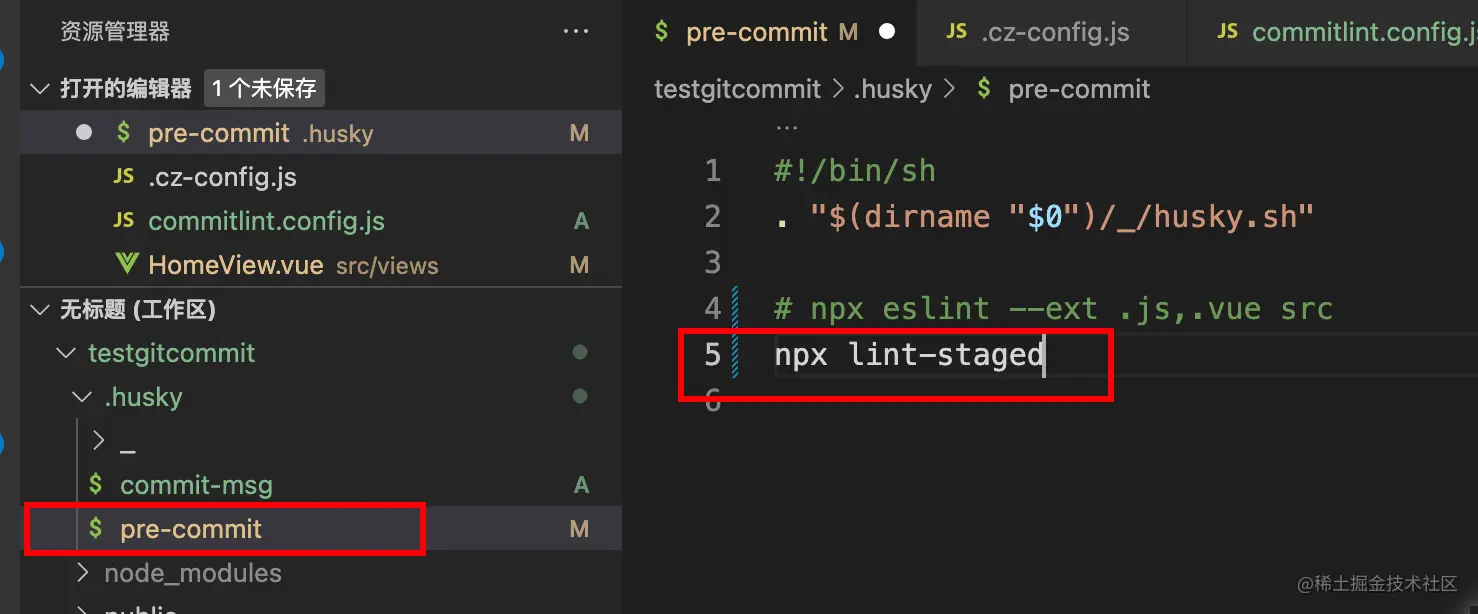
Task: Click the testgitcommit breadcrumb link
Action: [737, 89]
